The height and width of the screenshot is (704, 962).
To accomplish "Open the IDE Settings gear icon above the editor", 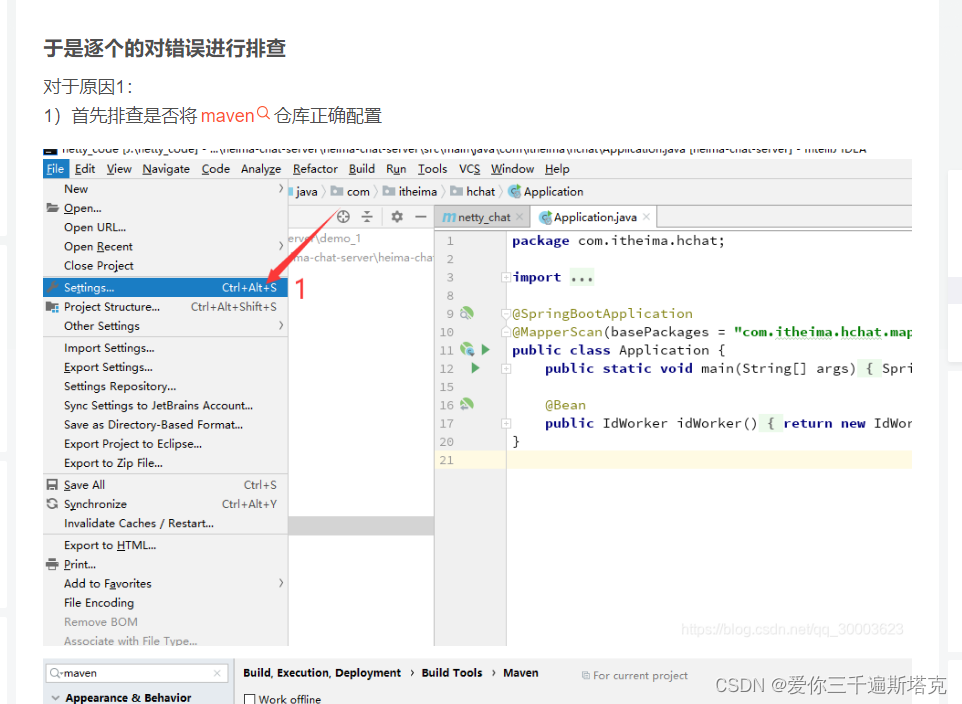I will [x=396, y=216].
